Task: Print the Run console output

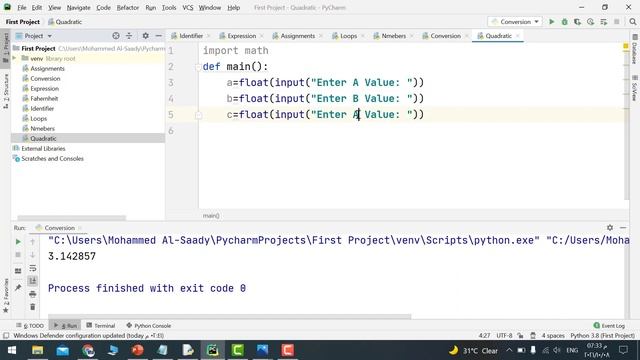Action: point(33,294)
